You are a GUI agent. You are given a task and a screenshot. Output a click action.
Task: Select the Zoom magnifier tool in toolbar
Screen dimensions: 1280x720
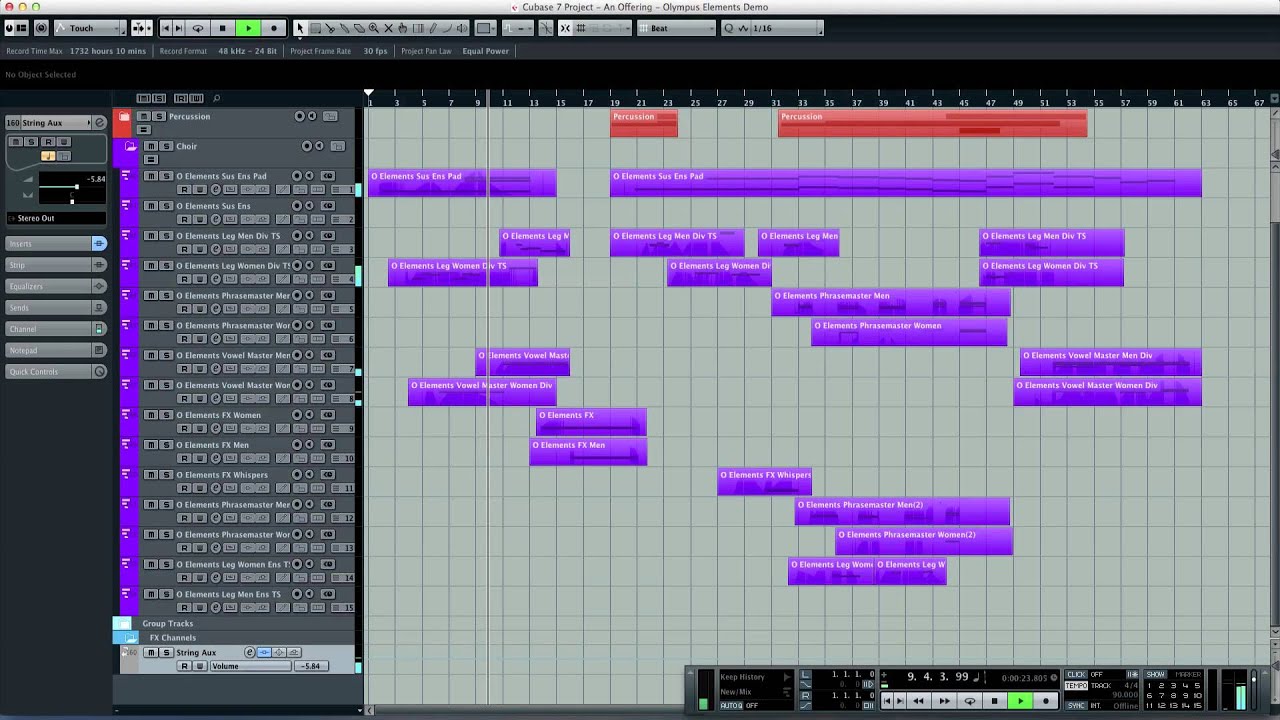tap(373, 28)
